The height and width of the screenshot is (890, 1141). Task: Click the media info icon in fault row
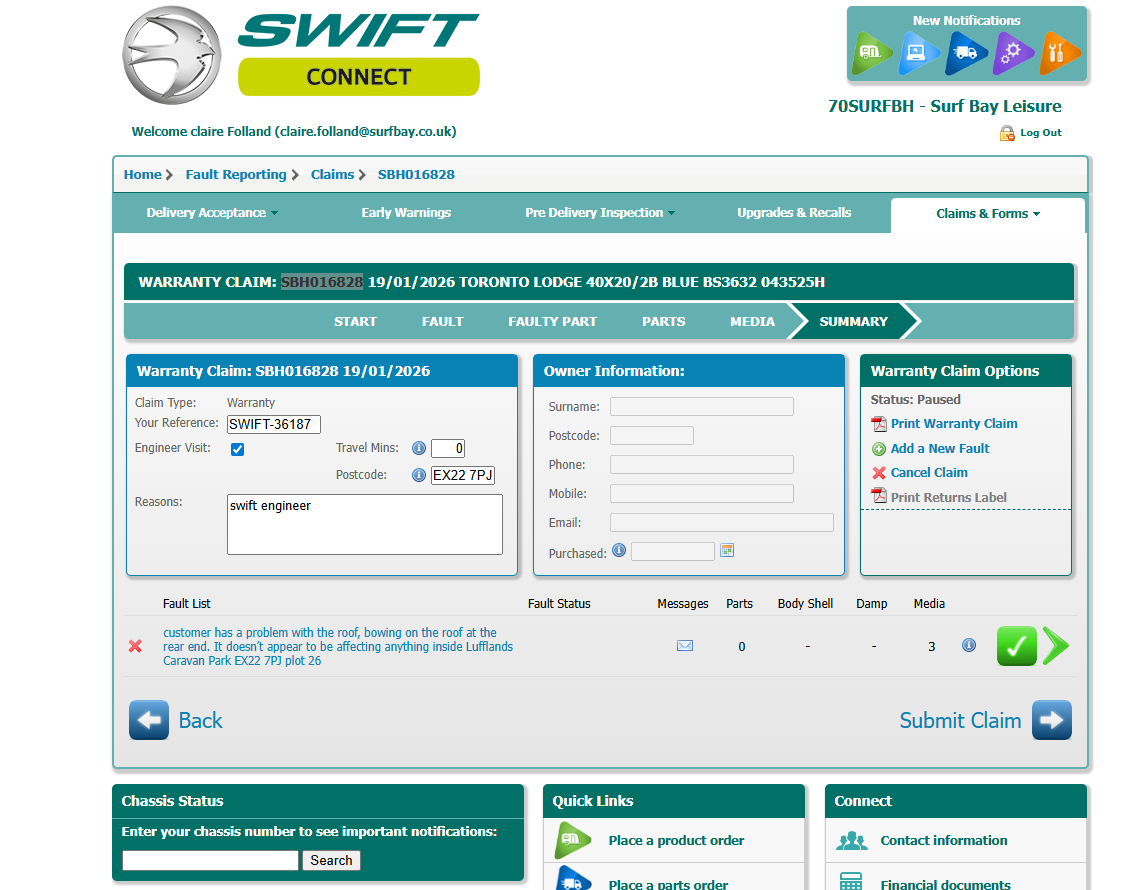(969, 645)
